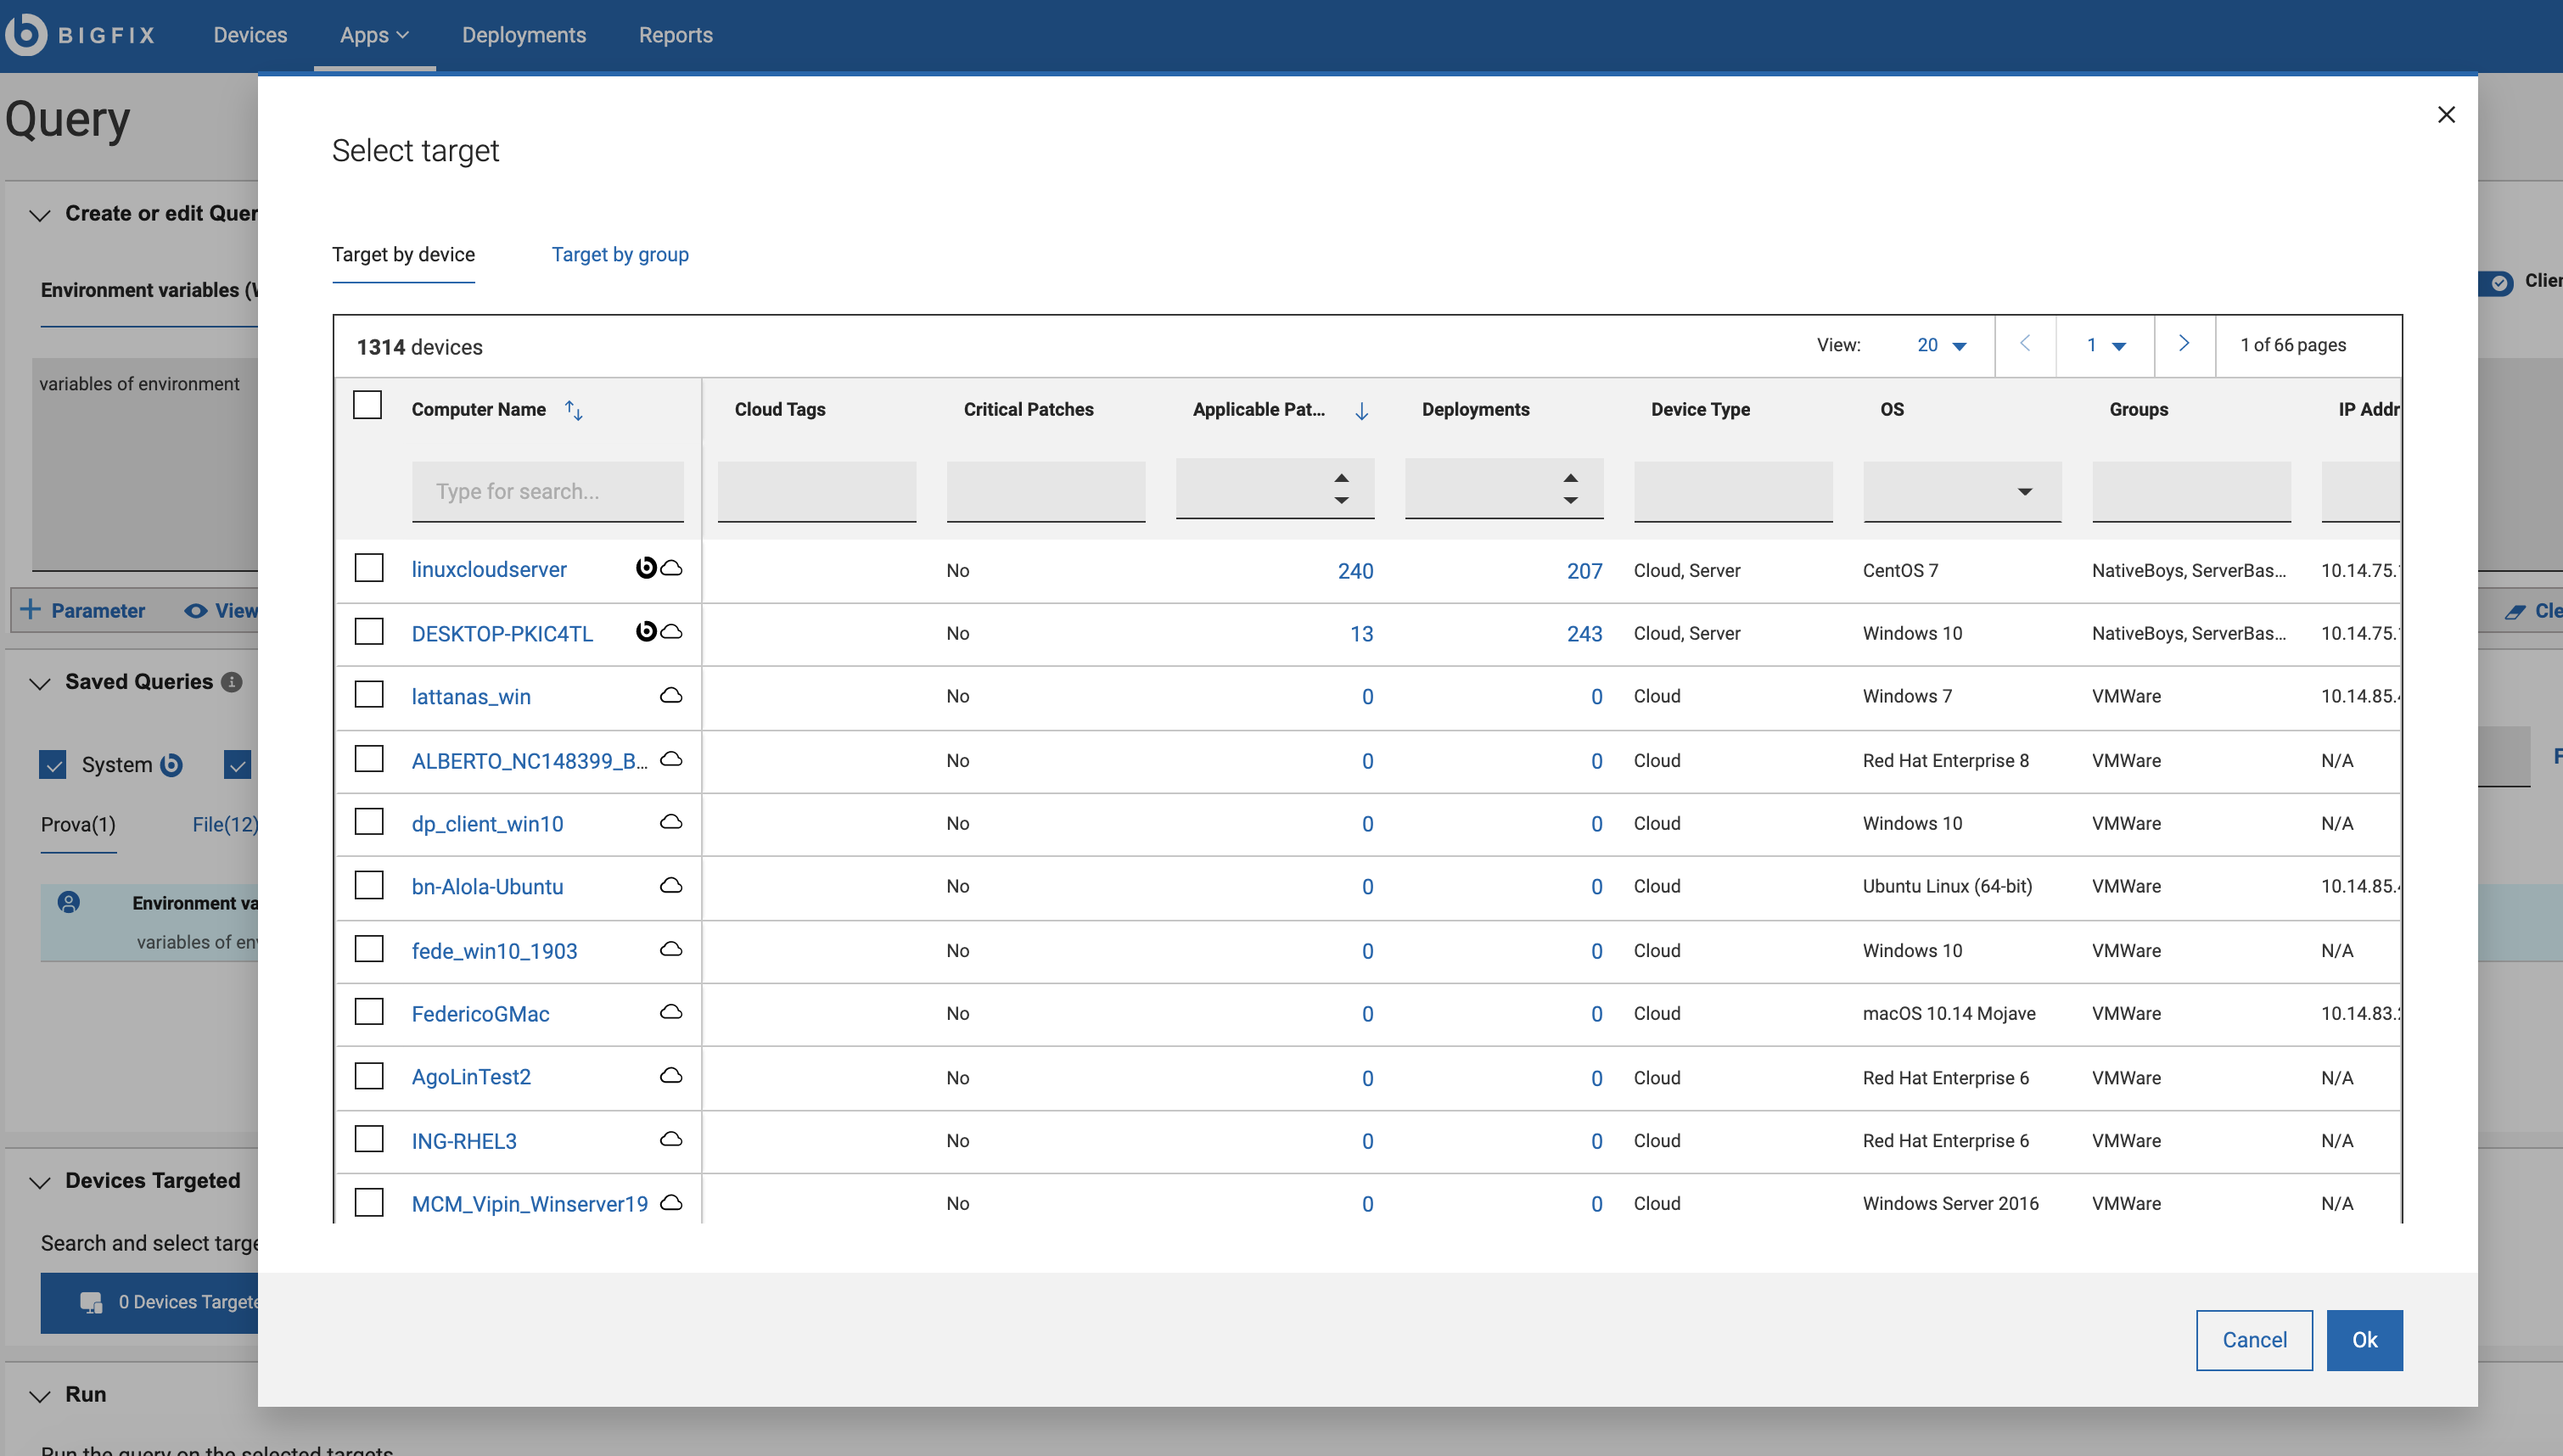Open the Applicable Patches sort controls
This screenshot has width=2563, height=1456.
click(x=1342, y=490)
